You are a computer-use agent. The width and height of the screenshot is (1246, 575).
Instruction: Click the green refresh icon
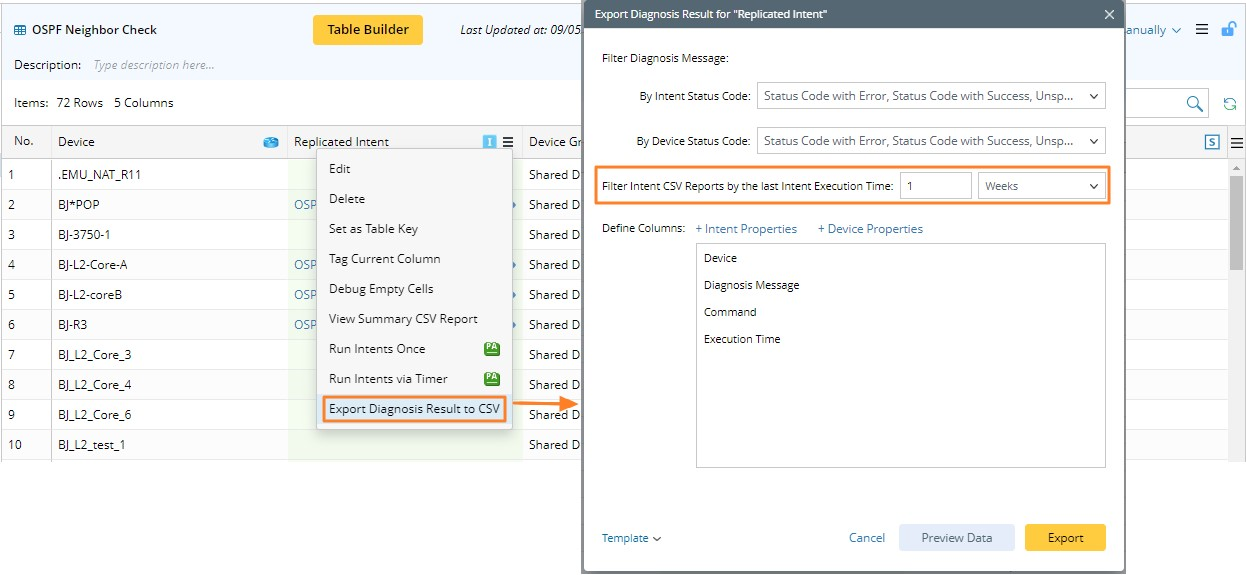pos(1229,104)
